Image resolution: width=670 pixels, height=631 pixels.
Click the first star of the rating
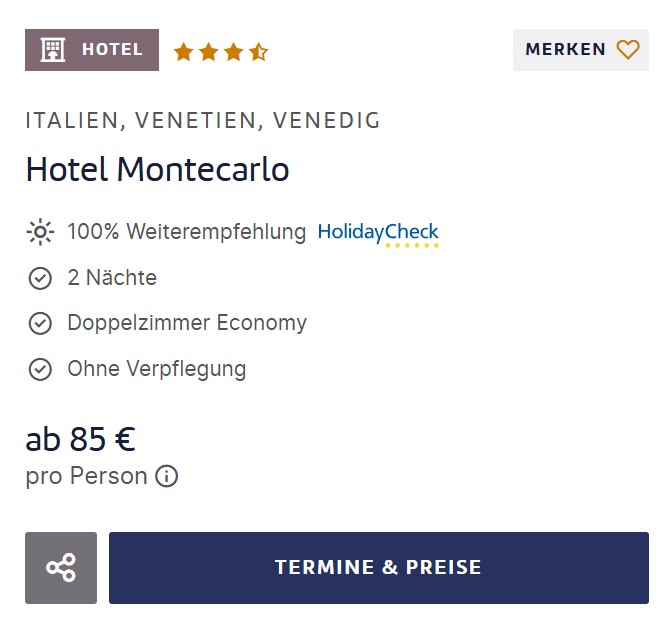(x=184, y=52)
